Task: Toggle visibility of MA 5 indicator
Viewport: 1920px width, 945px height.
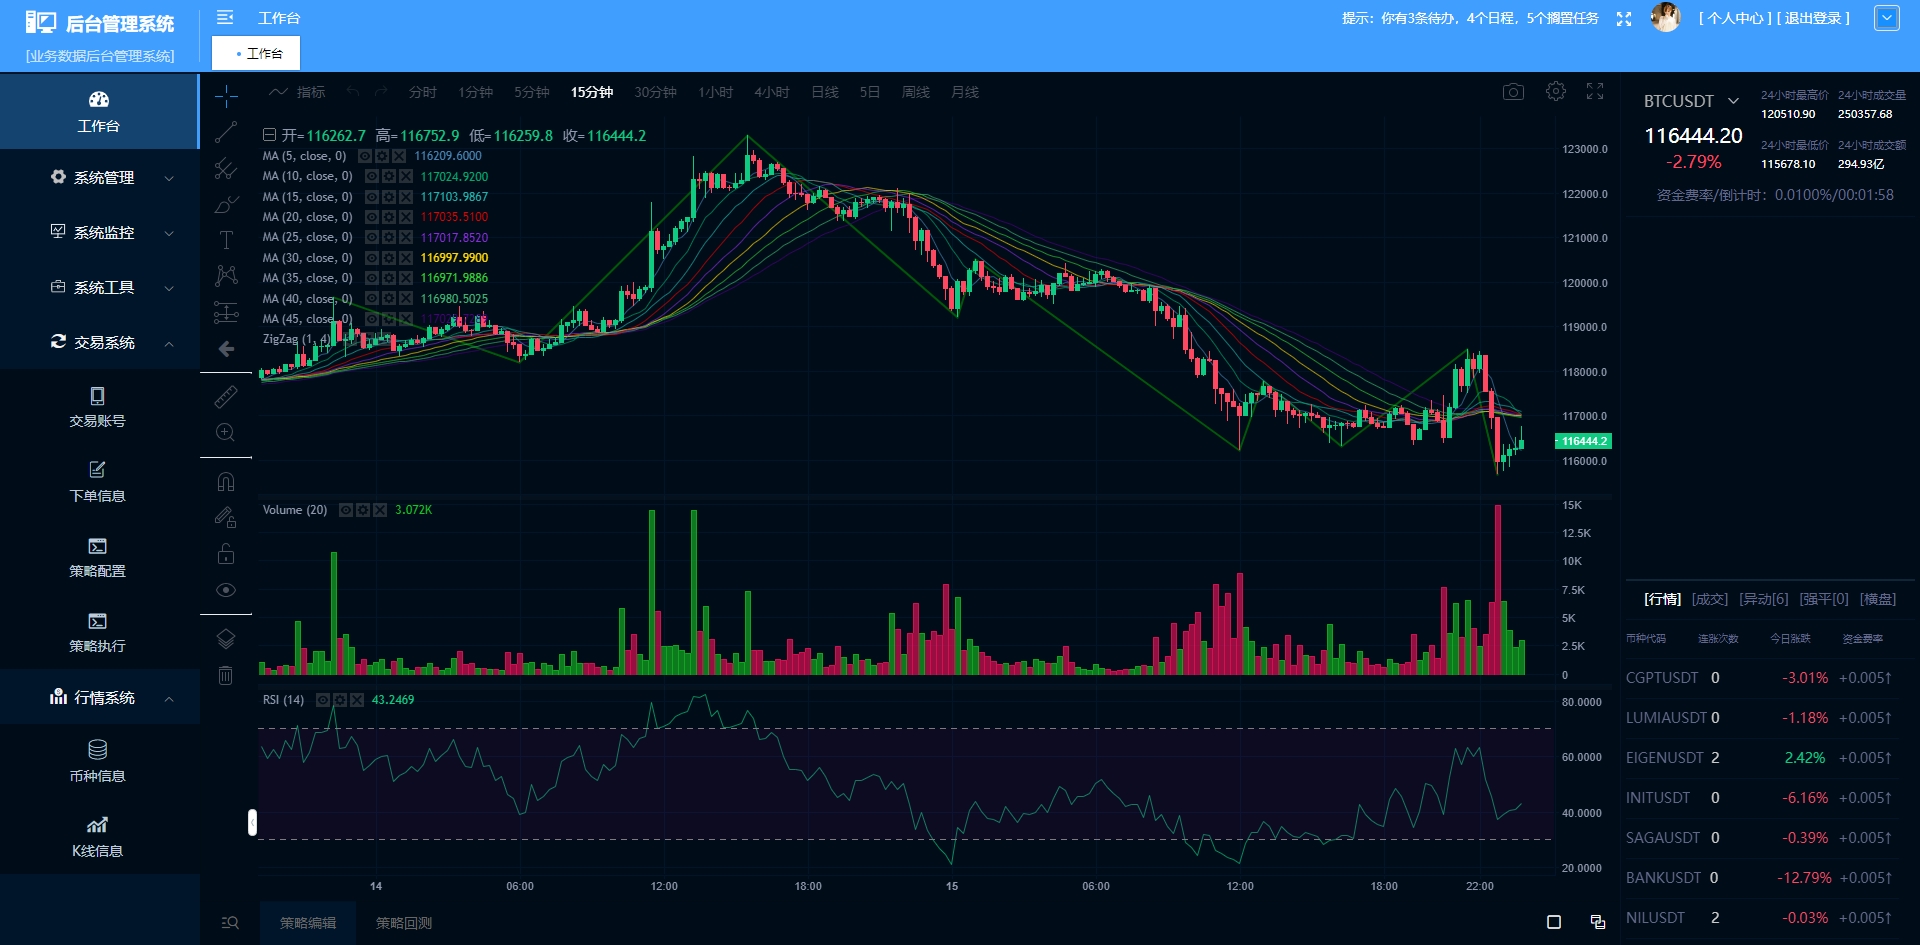Action: 365,156
